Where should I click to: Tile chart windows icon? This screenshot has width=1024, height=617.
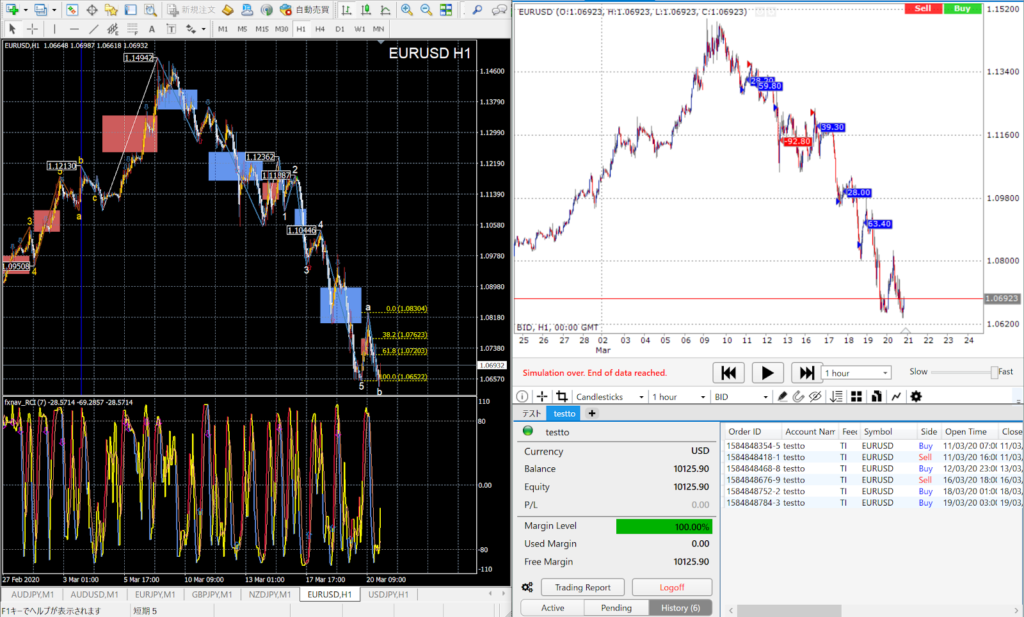click(445, 10)
